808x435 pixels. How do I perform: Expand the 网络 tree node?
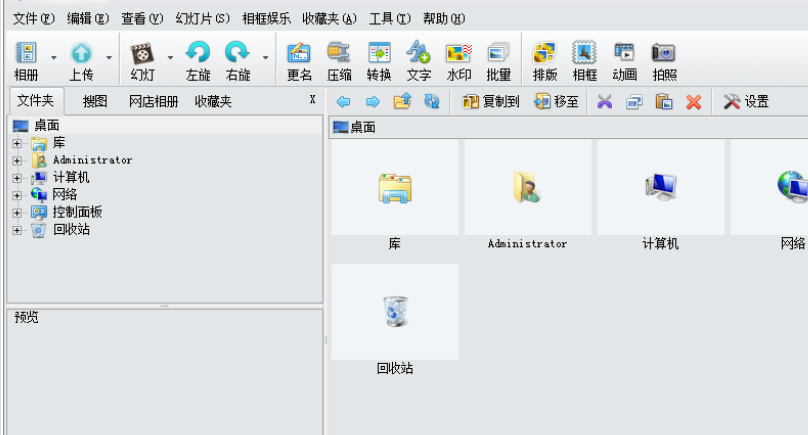(17, 196)
